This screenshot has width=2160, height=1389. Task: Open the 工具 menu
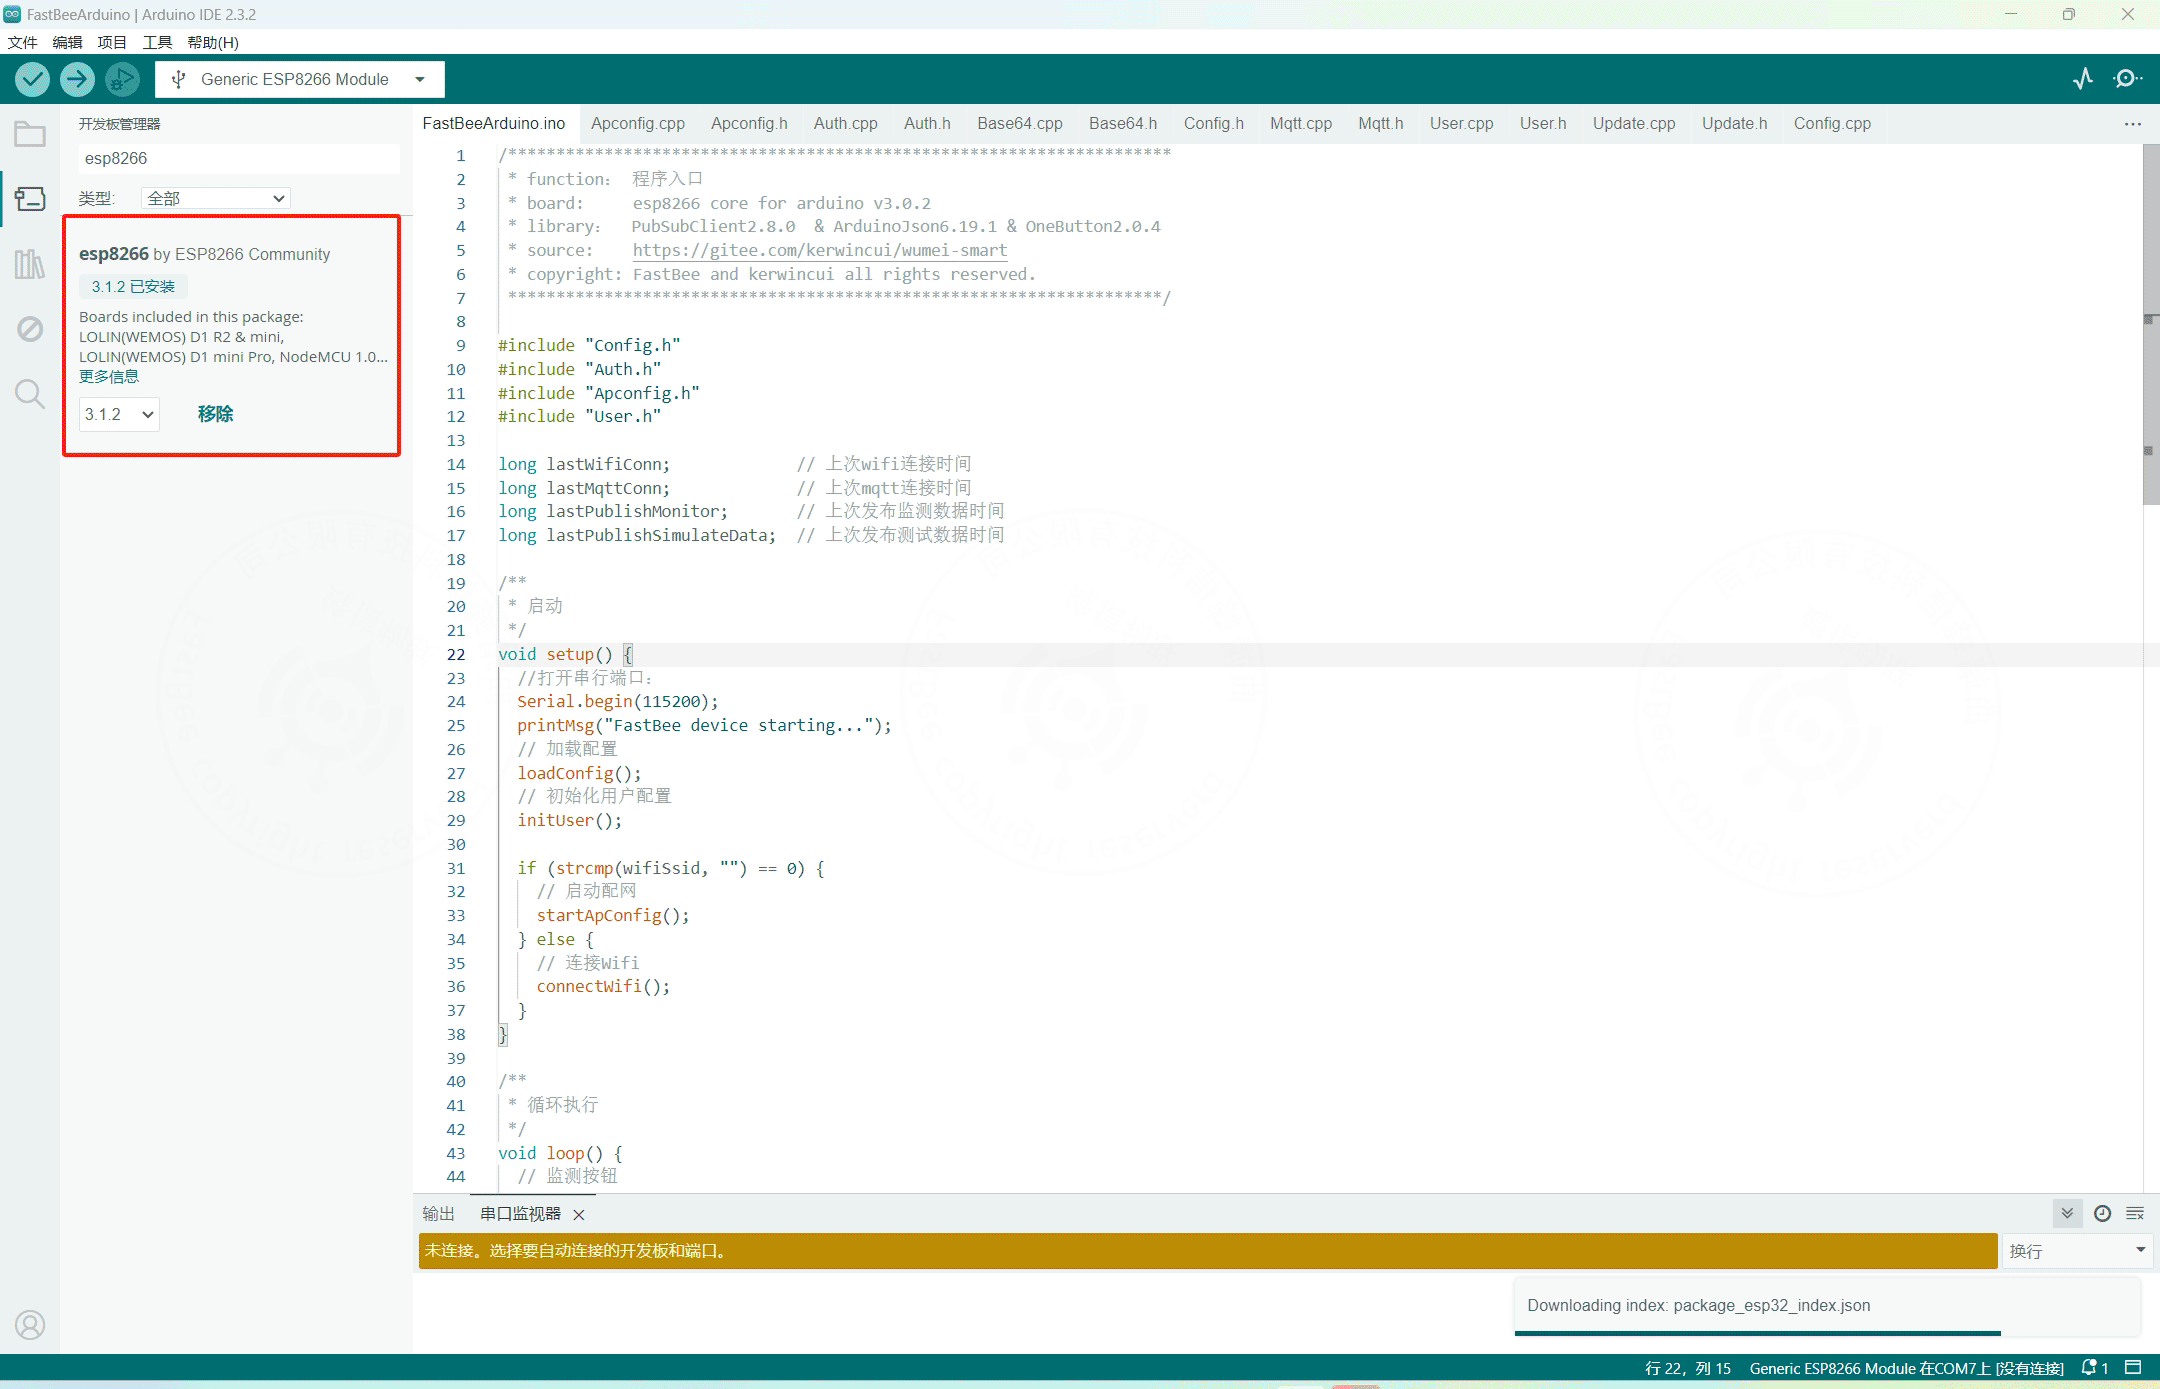(157, 42)
